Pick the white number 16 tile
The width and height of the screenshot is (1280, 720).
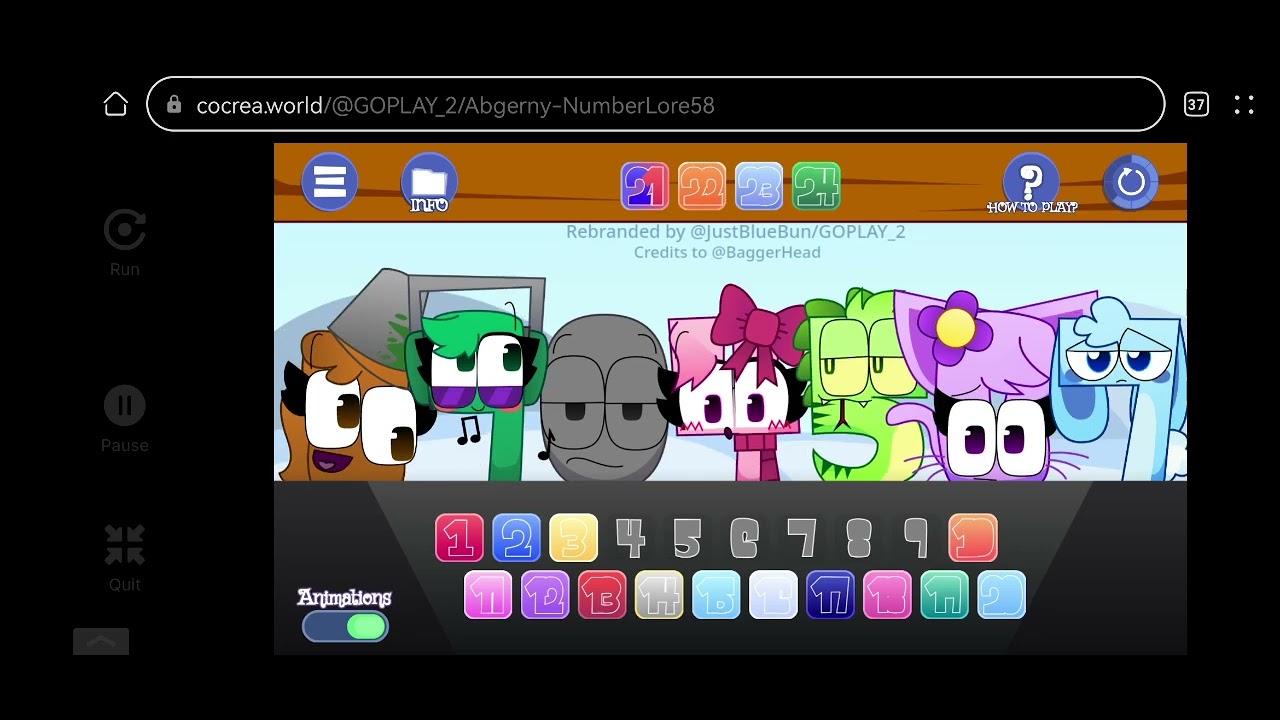point(773,595)
